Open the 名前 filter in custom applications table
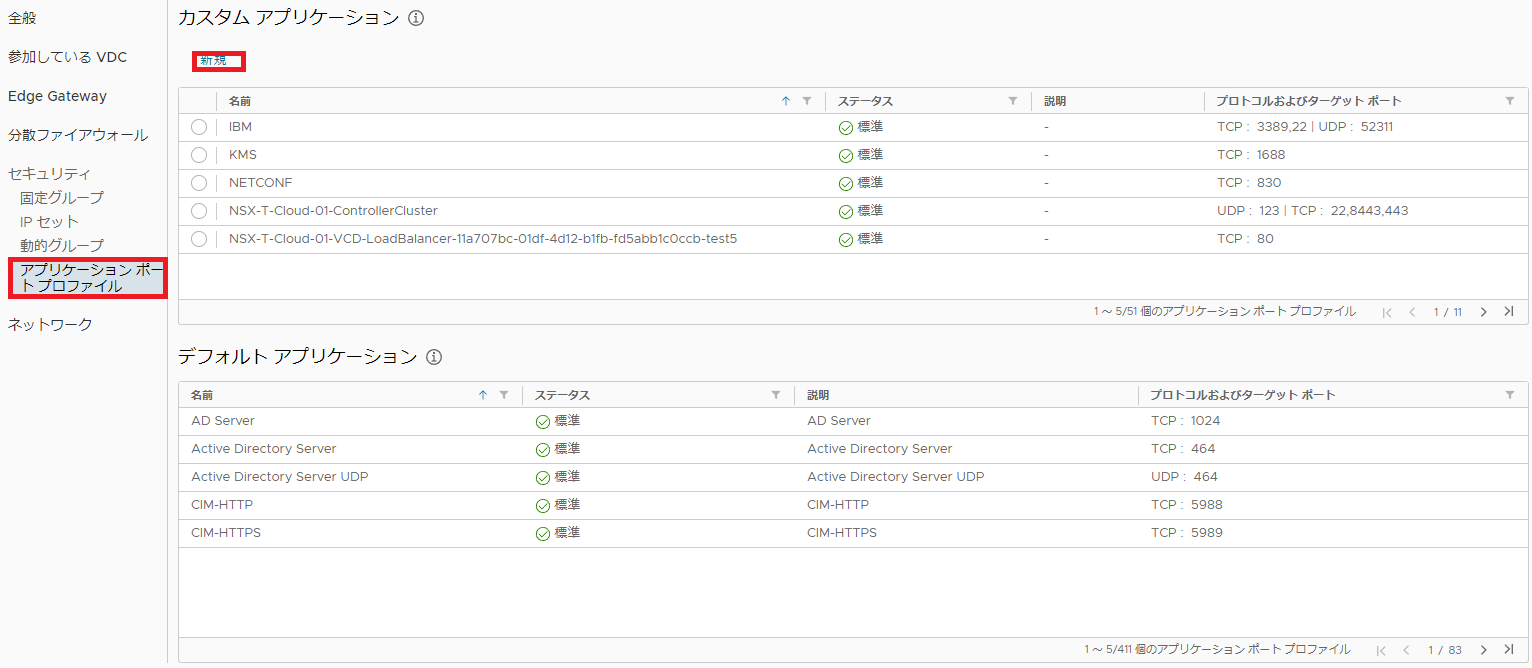The width and height of the screenshot is (1532, 668). click(x=807, y=101)
